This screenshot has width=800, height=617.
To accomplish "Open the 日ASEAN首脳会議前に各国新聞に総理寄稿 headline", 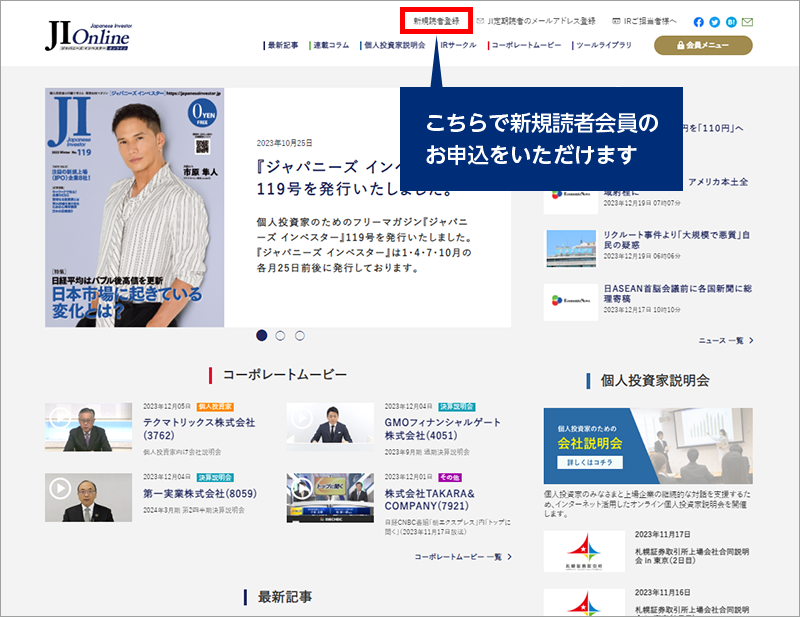I will pyautogui.click(x=678, y=293).
